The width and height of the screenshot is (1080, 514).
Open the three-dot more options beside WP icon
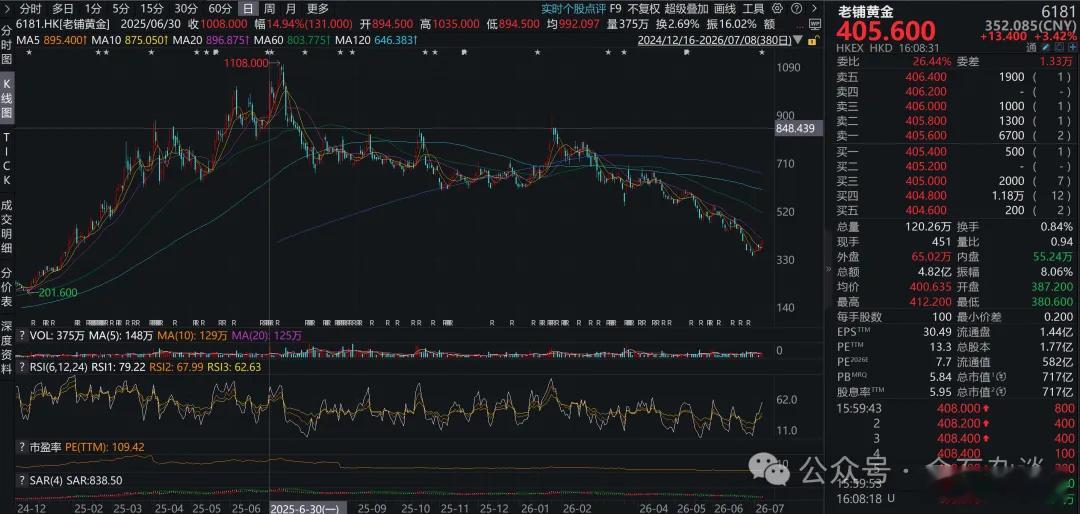pos(800,28)
